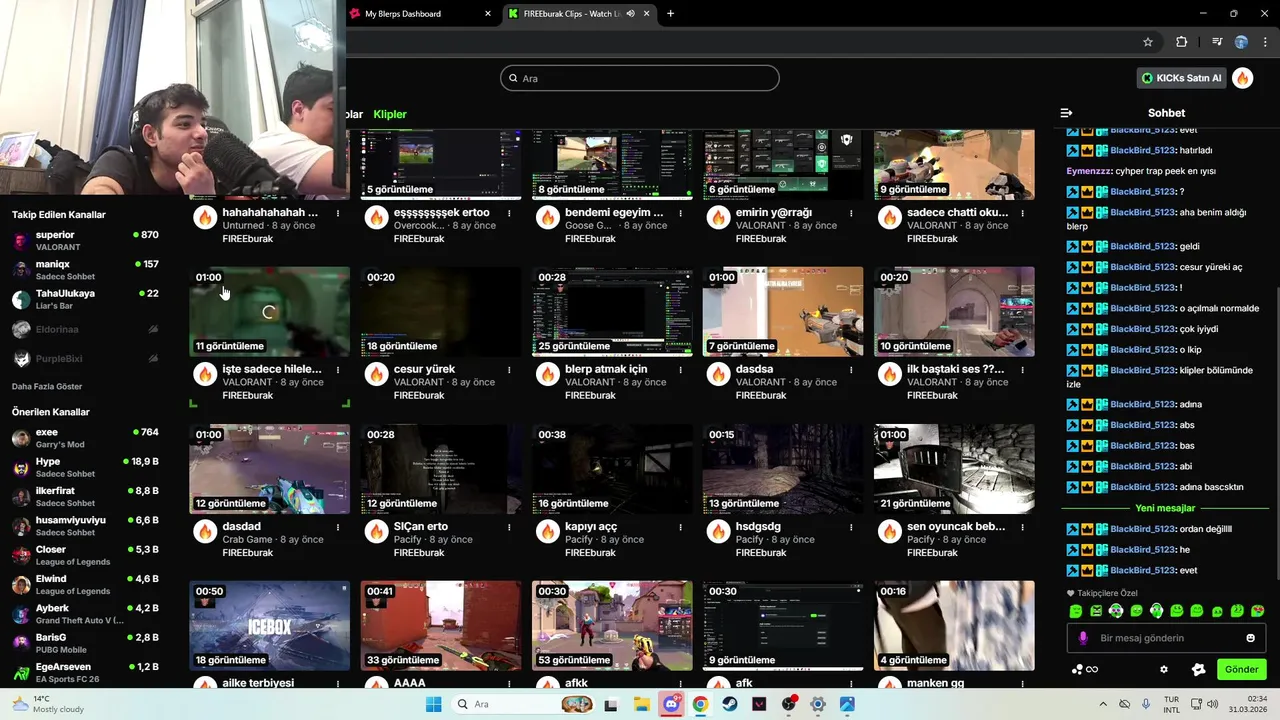Open the TahaUlukaya followed channel
Viewport: 1280px width, 720px height.
point(85,299)
